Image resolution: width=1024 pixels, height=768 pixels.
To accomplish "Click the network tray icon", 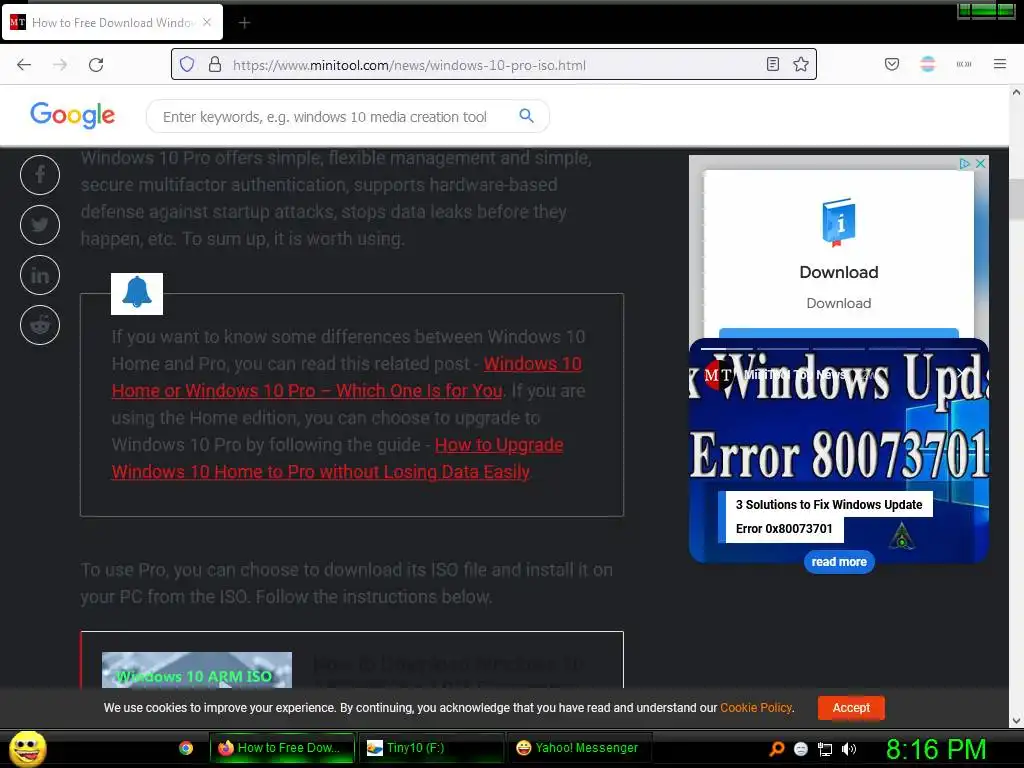I will click(825, 749).
